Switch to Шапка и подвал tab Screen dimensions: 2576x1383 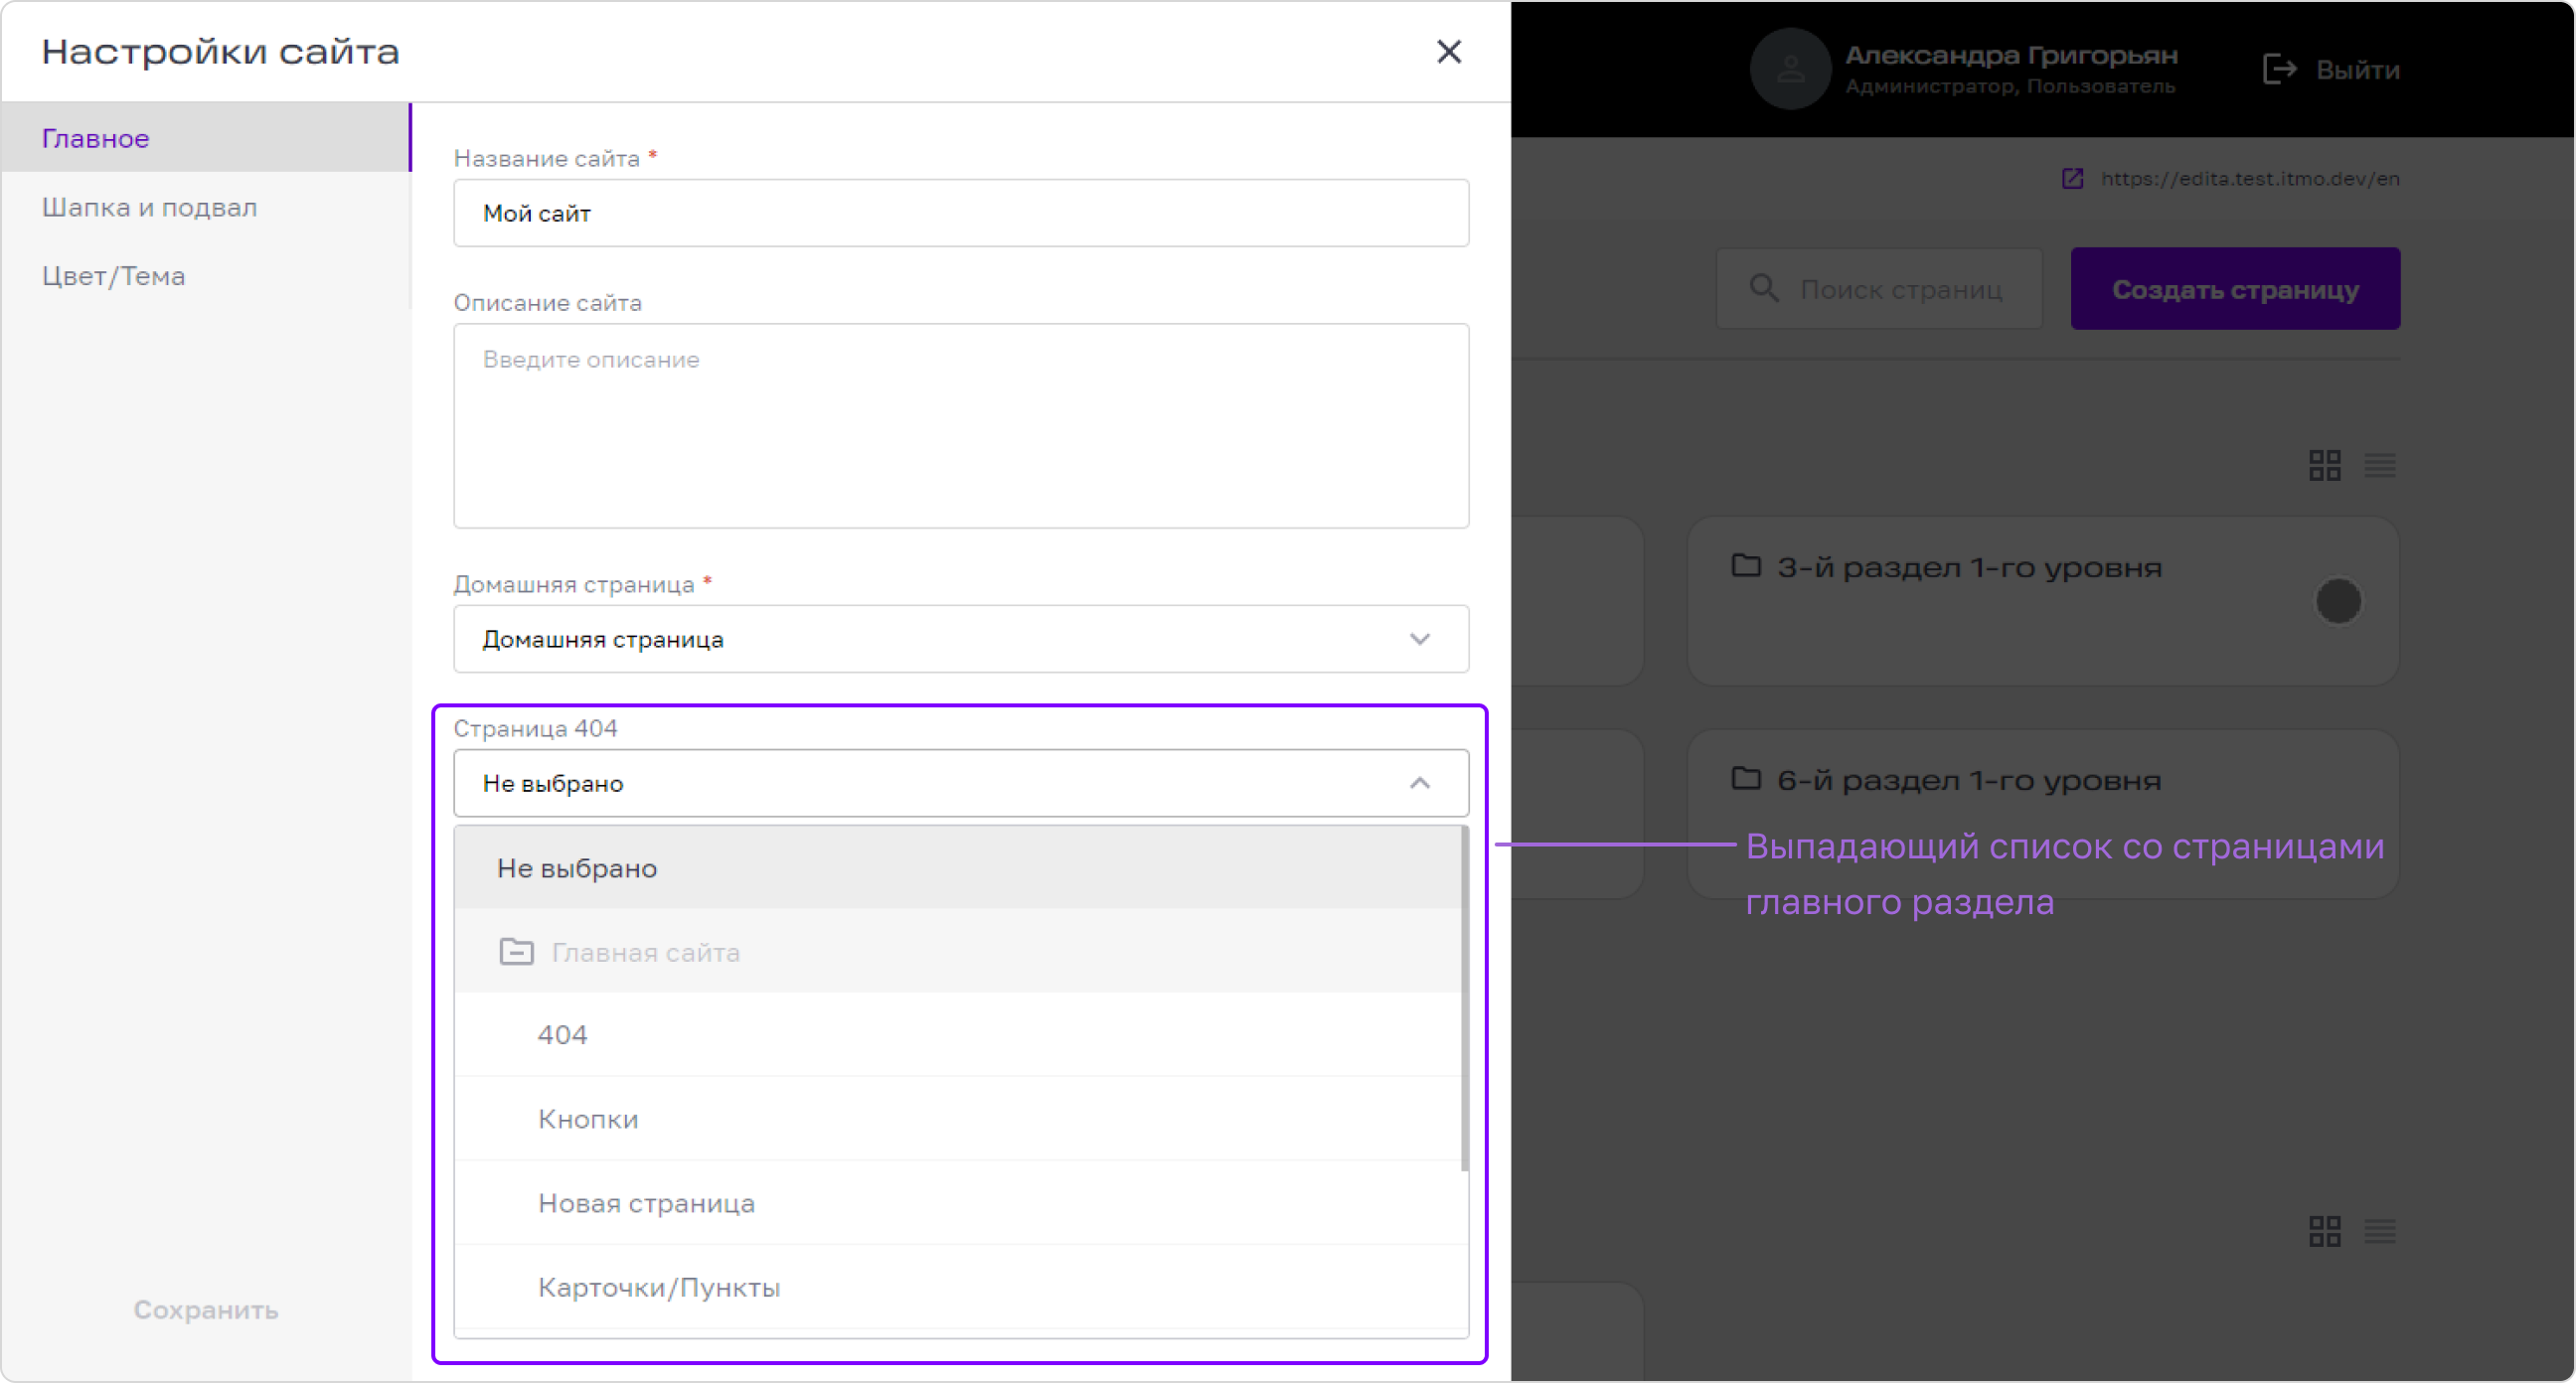point(206,207)
